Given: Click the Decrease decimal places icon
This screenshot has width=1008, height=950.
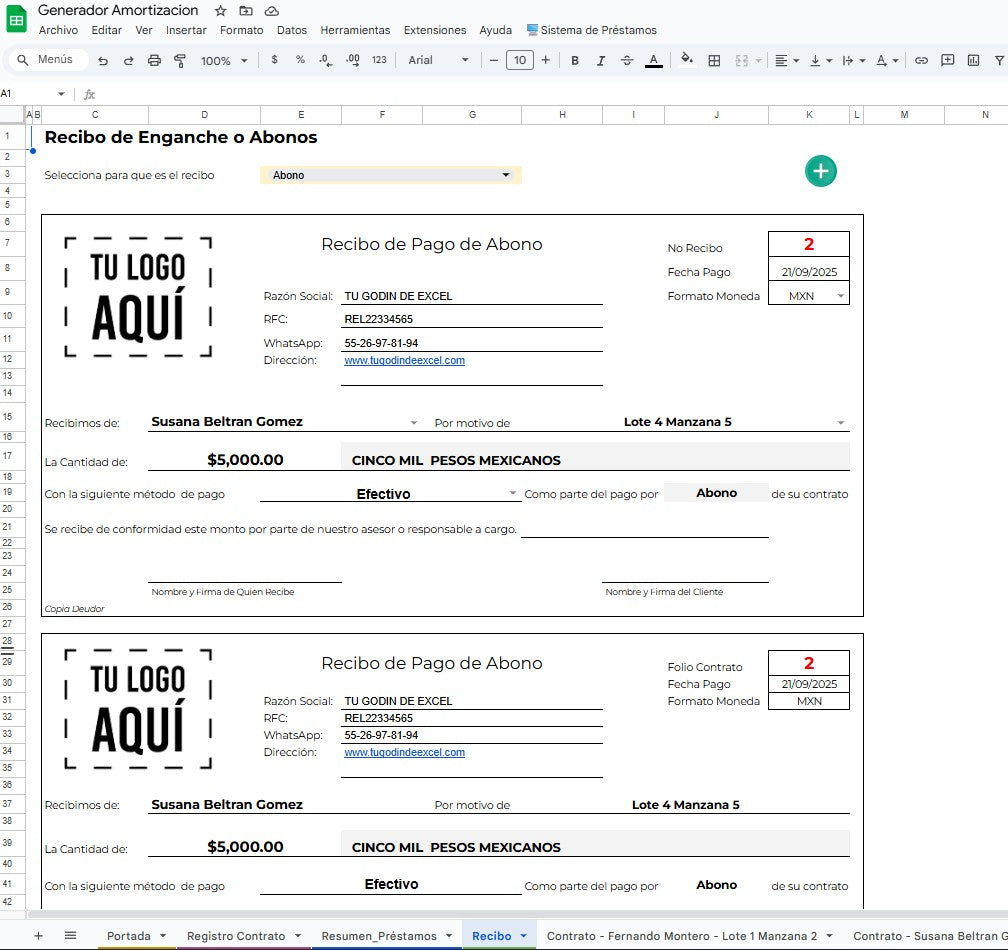Looking at the screenshot, I should coord(324,60).
